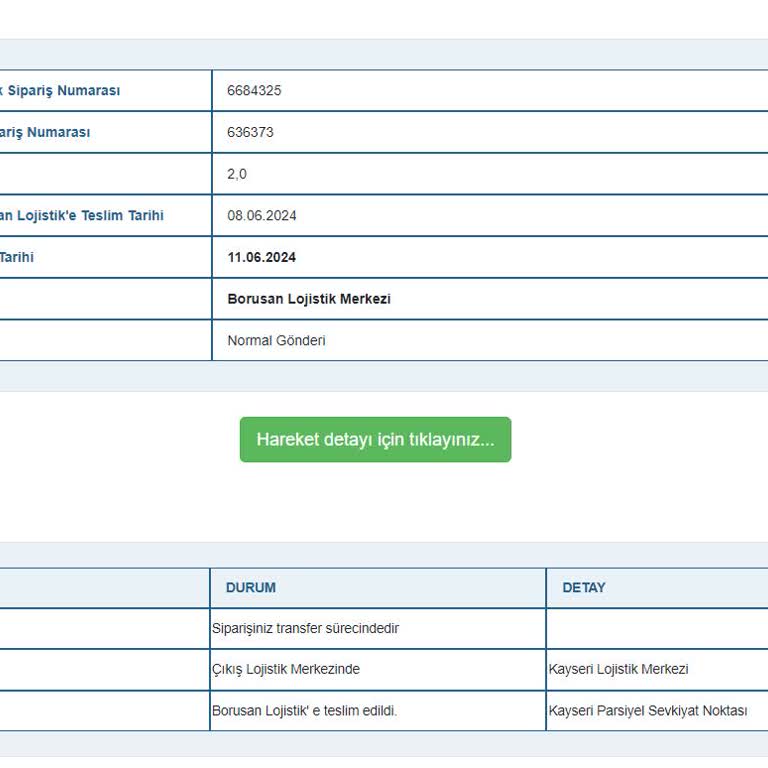
Task: Select Siparişiniz transfer sürecindedir status row
Action: pos(305,628)
